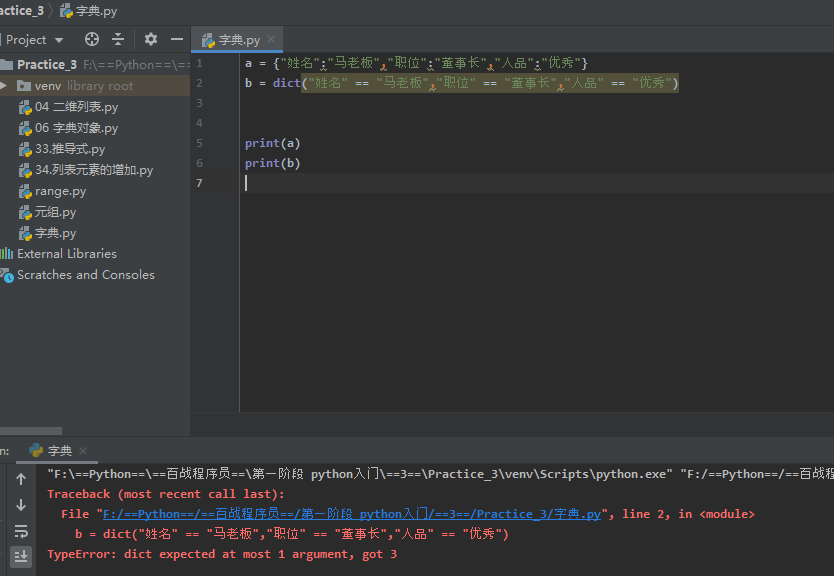
Task: Expand the venv library root folder
Action: [x=4, y=86]
